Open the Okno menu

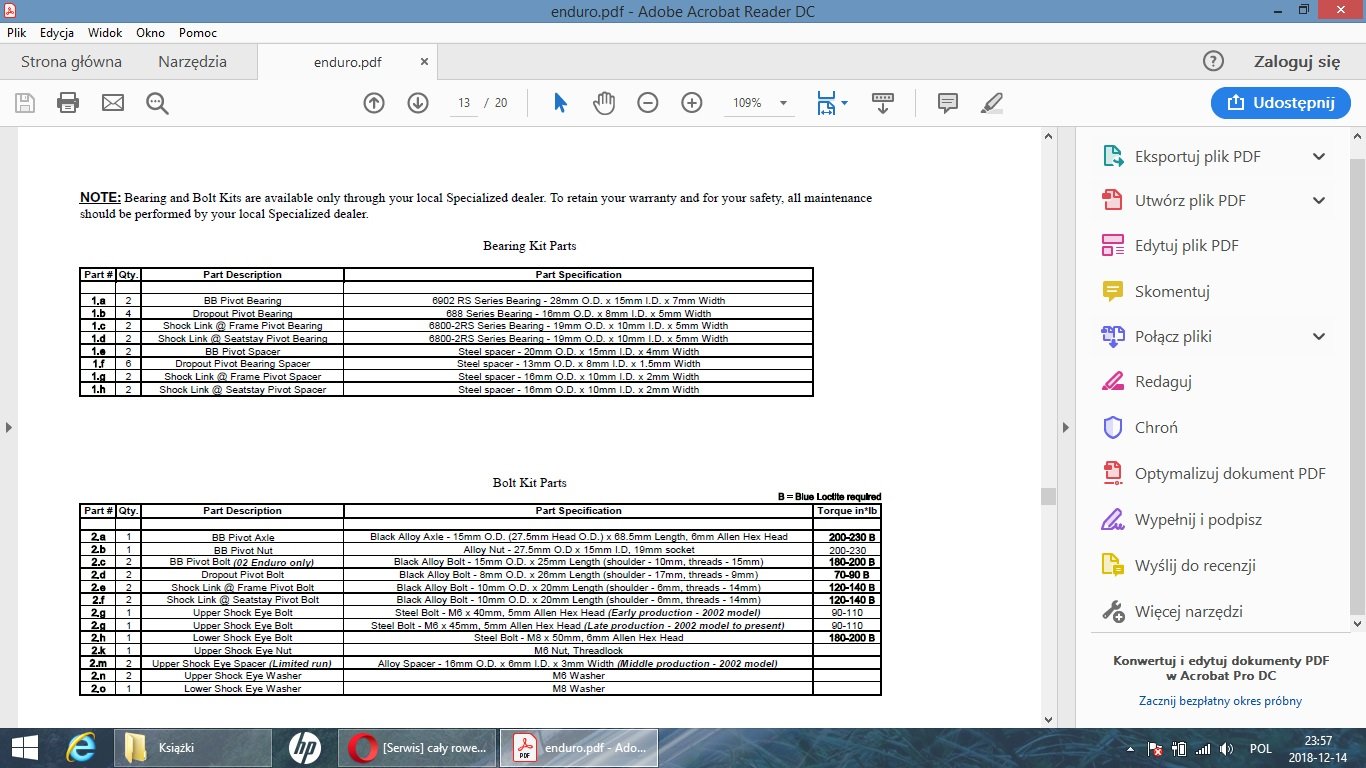click(x=150, y=32)
